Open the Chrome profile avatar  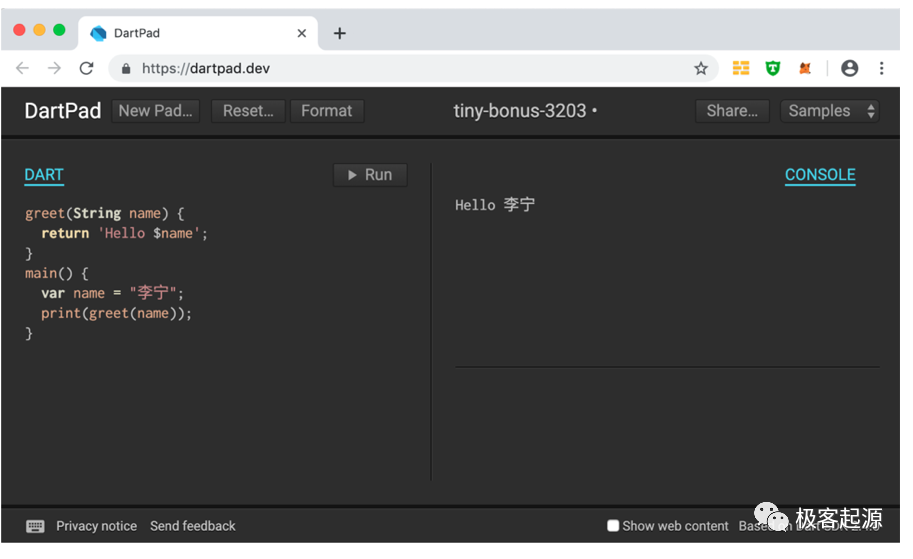[850, 68]
